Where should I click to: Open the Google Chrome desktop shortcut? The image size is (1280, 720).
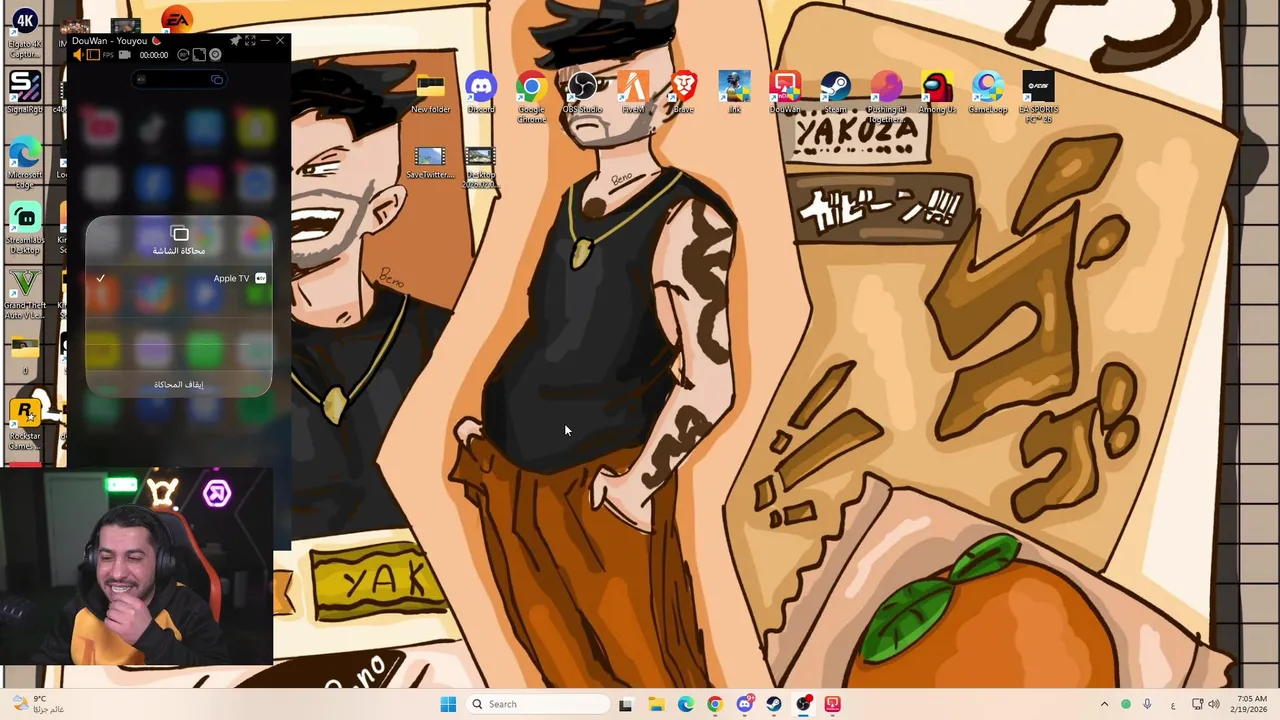[531, 96]
